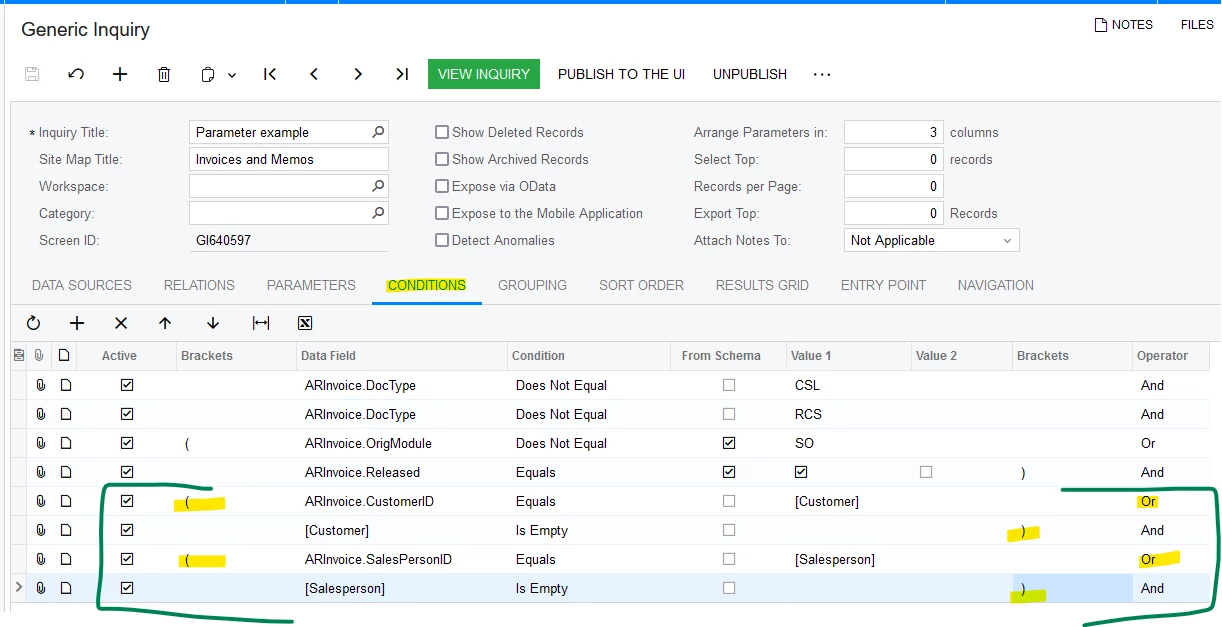The image size is (1222, 627).
Task: Click the clipboard copy icon
Action: click(208, 74)
